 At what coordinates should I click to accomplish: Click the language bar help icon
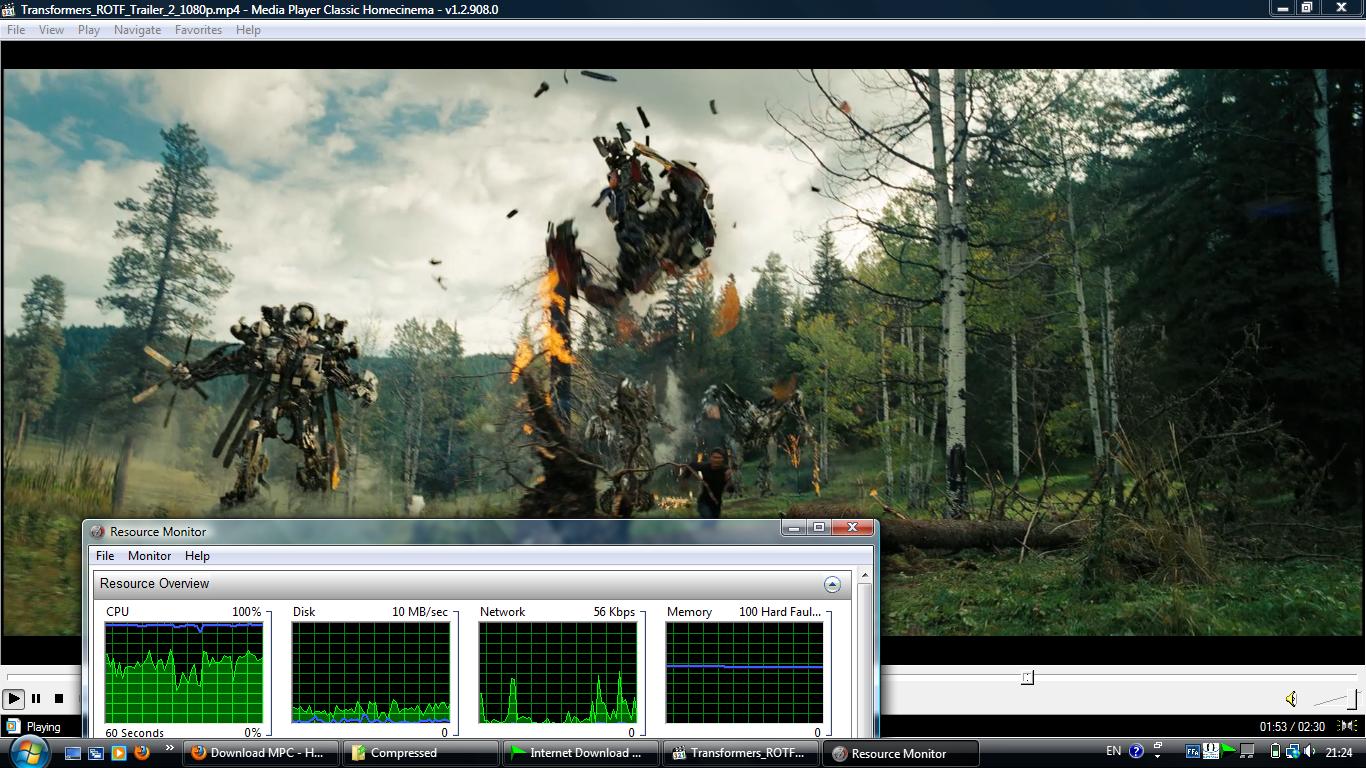1136,751
